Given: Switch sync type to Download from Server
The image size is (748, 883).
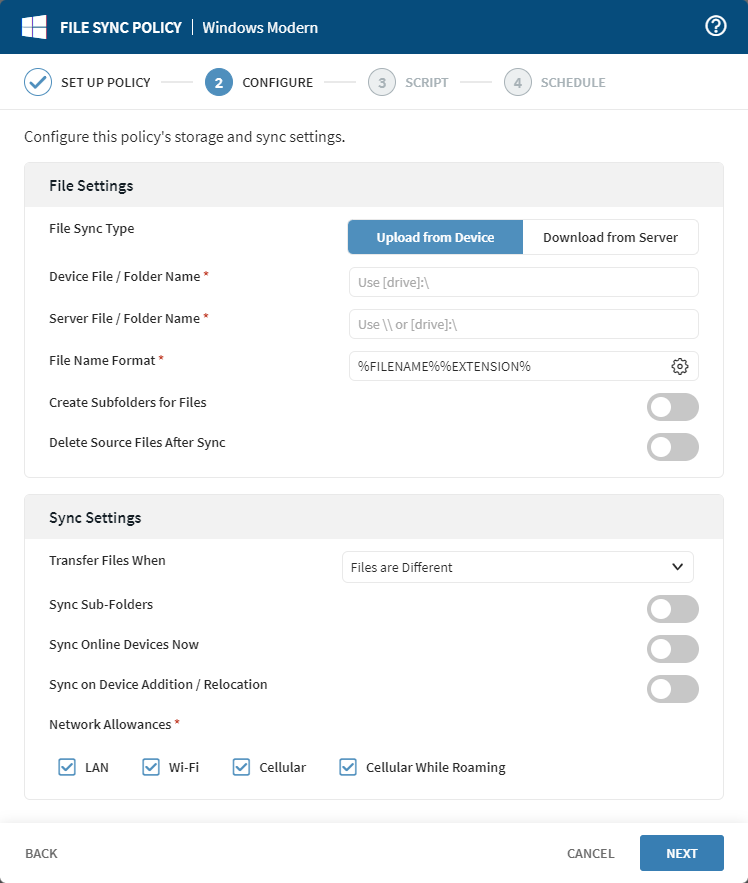Looking at the screenshot, I should point(611,237).
